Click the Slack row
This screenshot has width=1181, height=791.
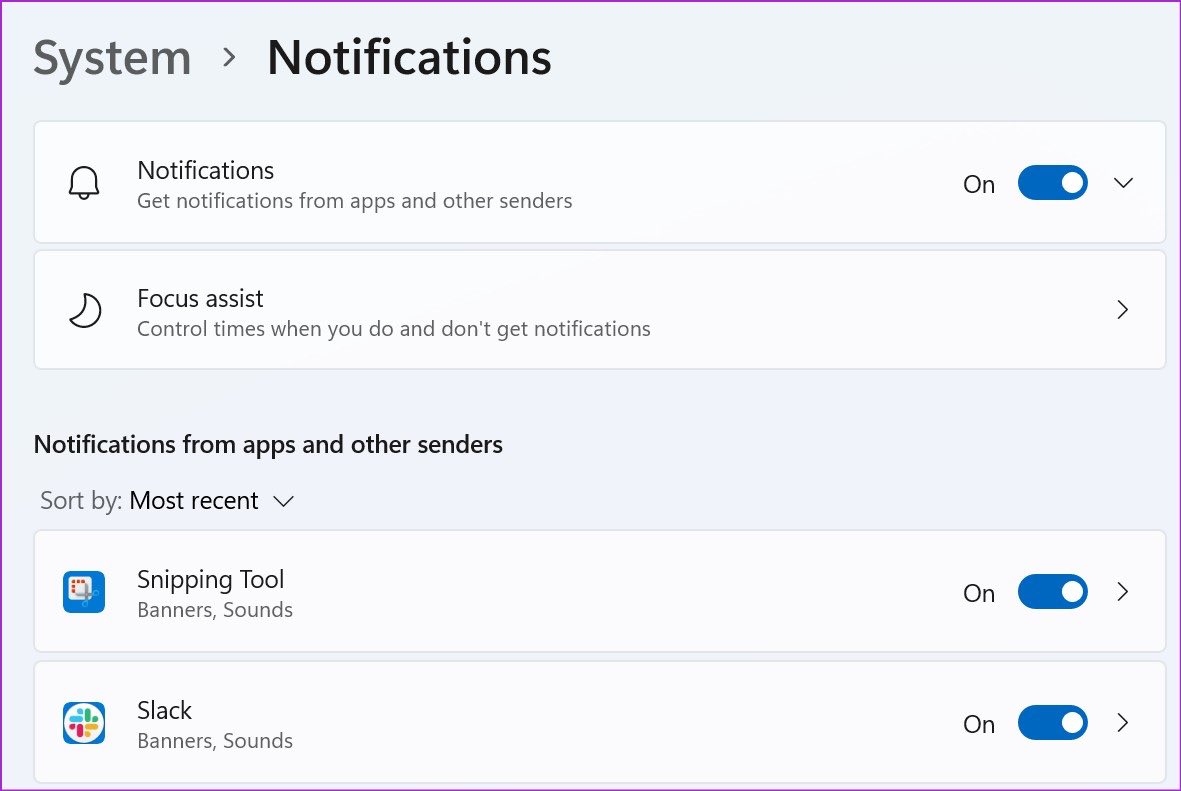coord(500,722)
